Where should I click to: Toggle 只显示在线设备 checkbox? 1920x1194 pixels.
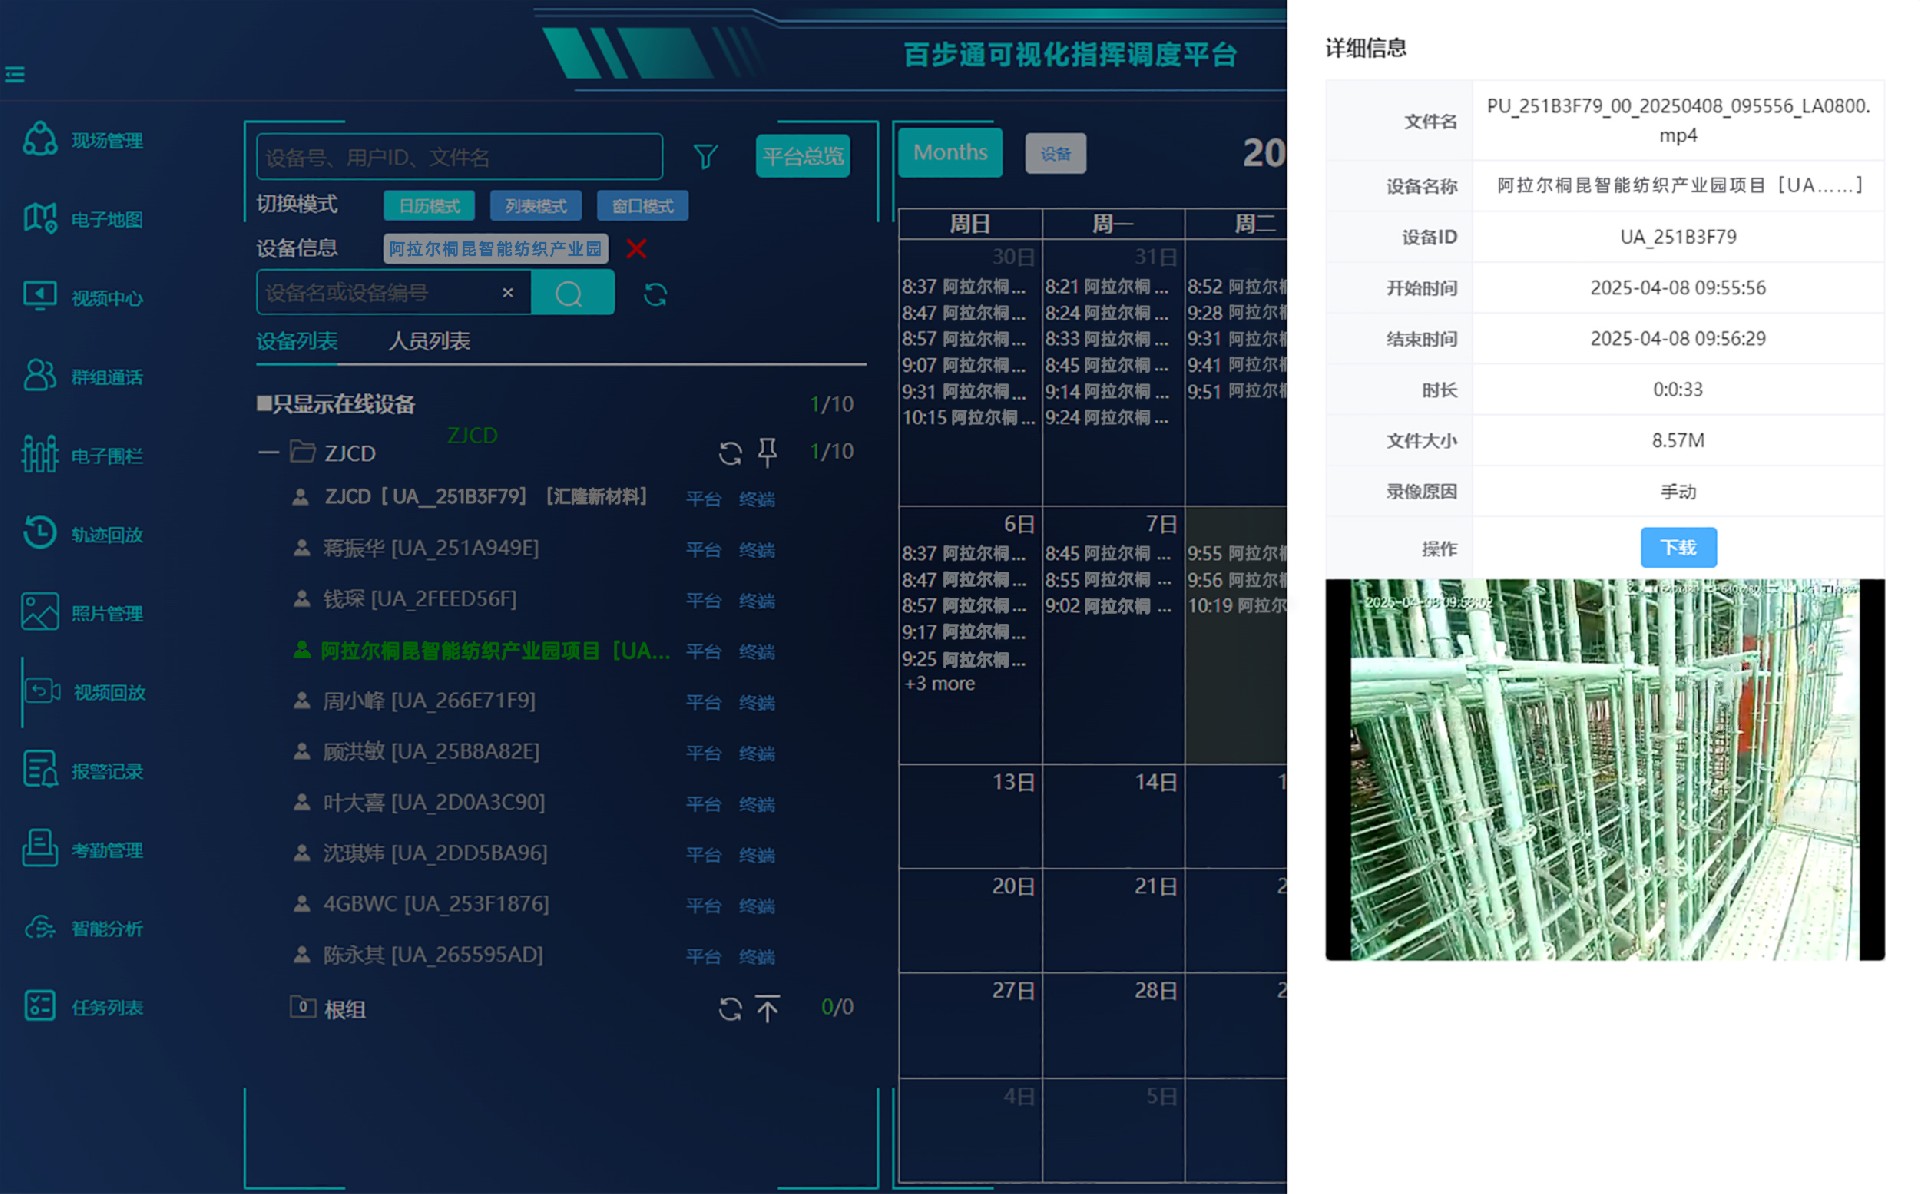pos(264,404)
